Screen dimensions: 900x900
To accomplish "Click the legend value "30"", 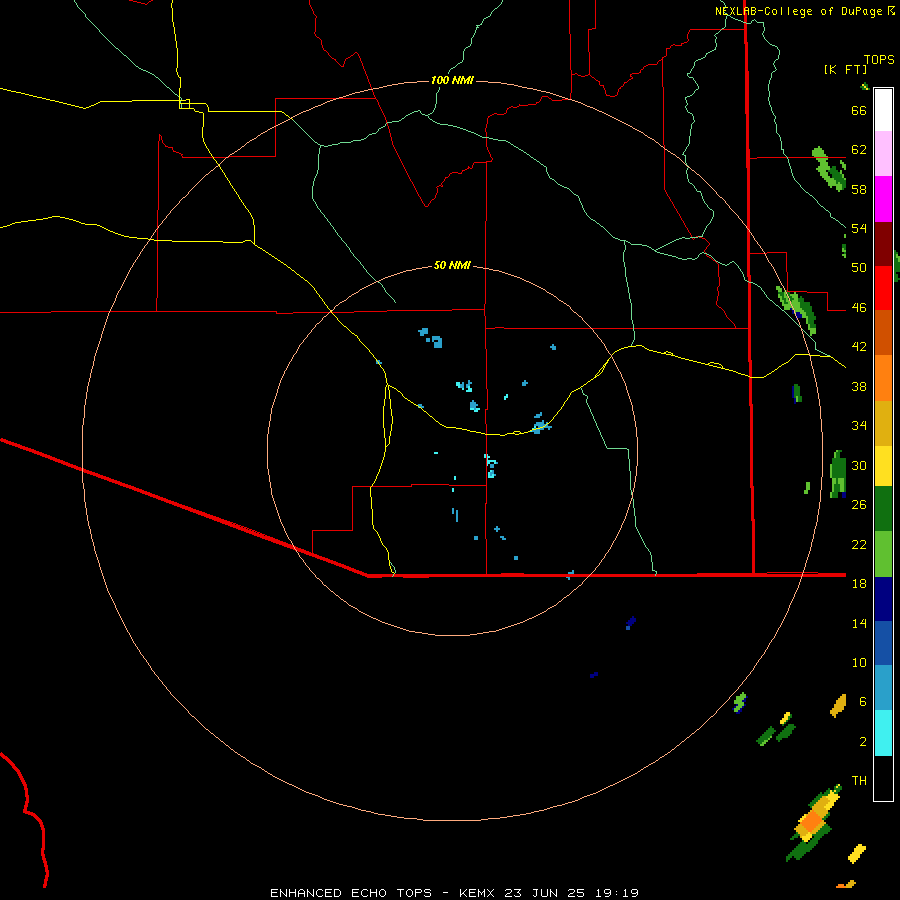I will (859, 465).
